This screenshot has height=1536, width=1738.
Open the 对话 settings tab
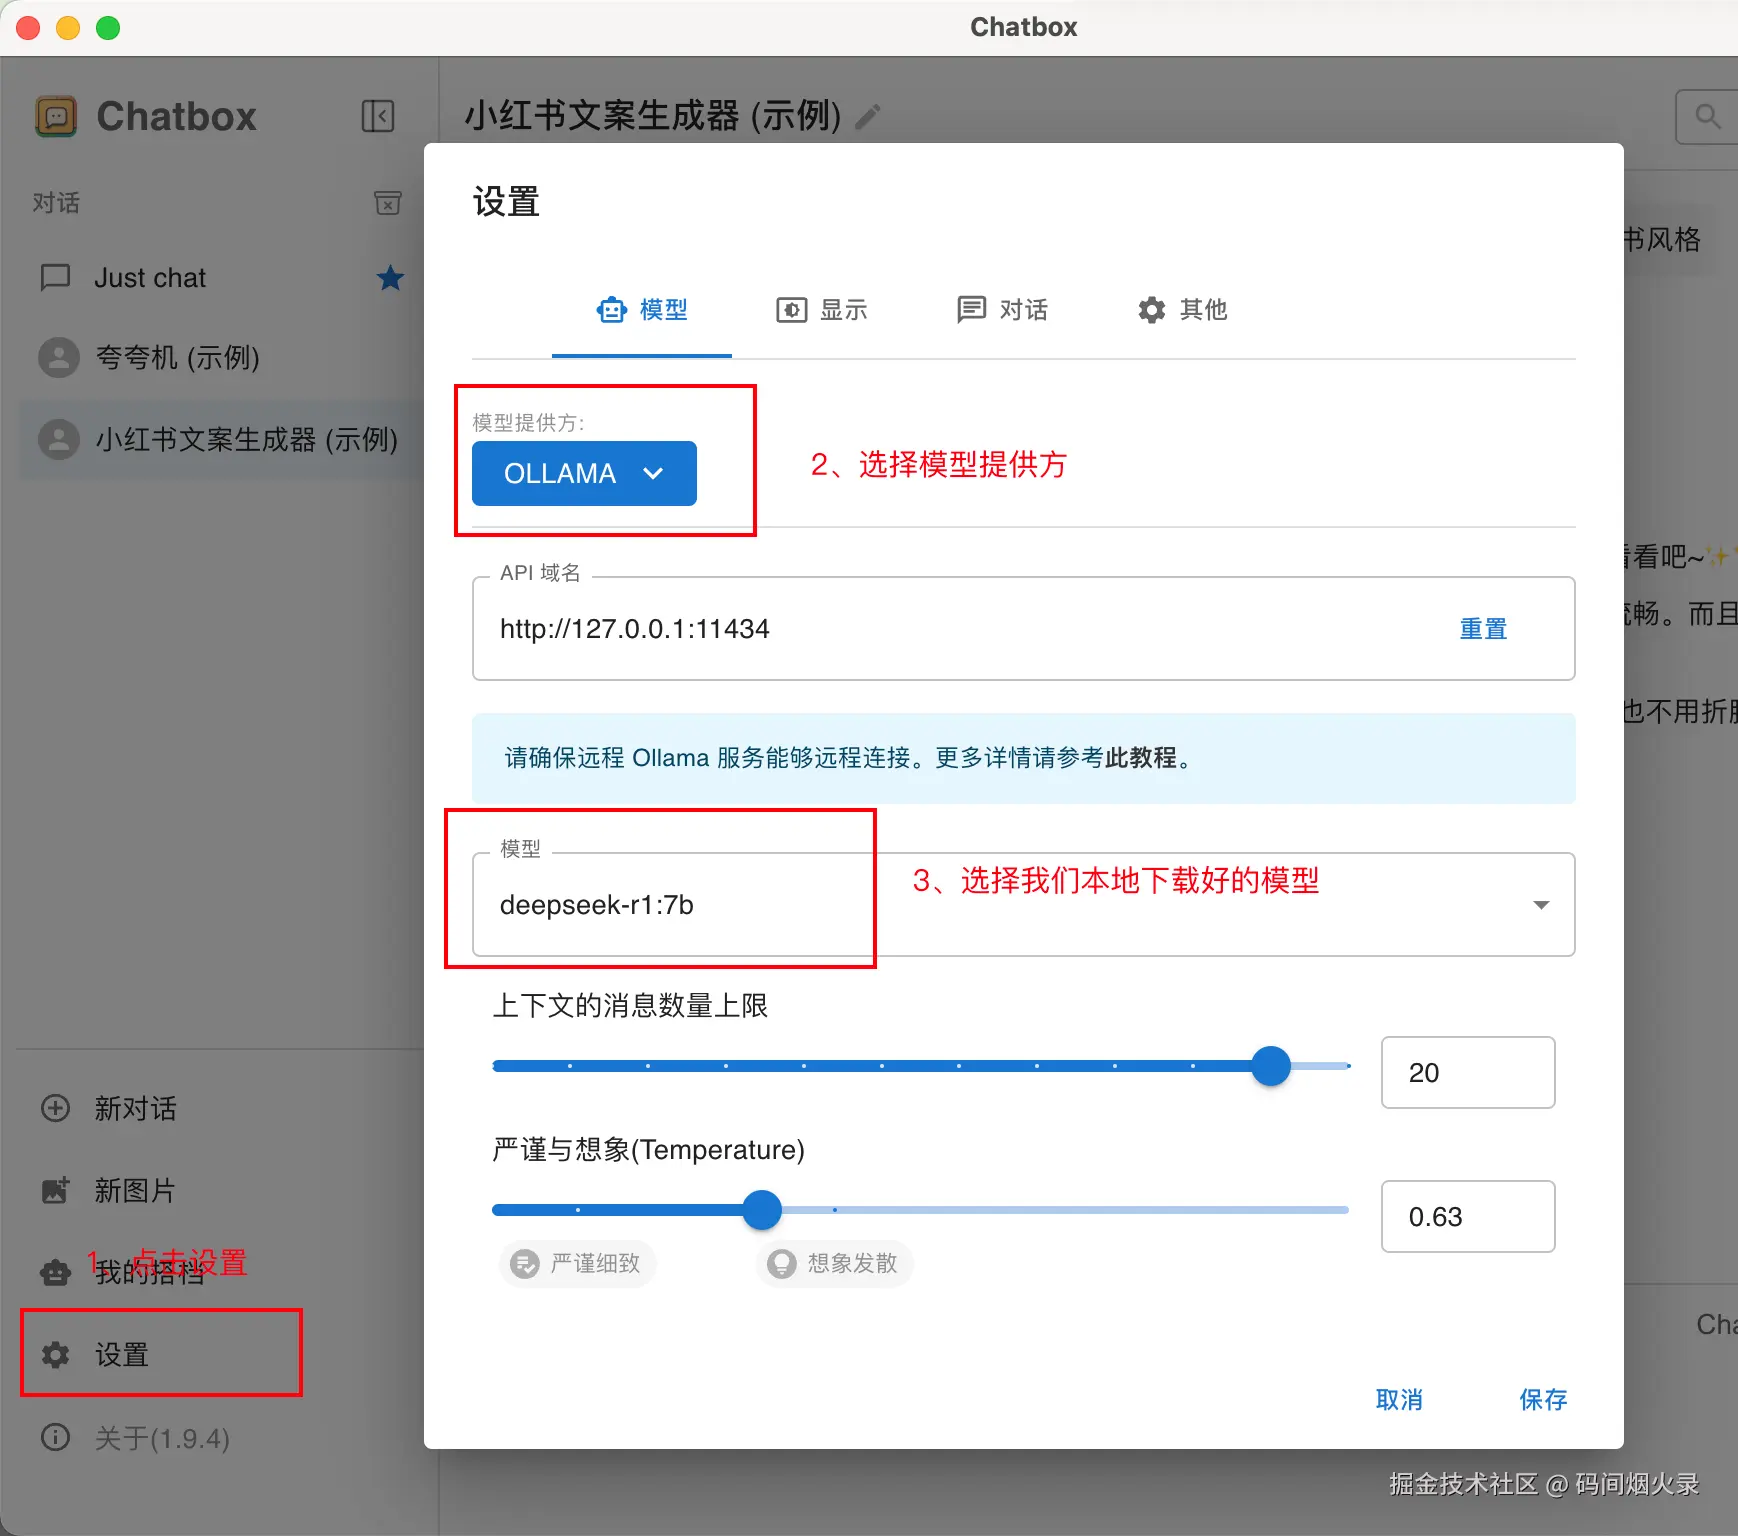1002,310
